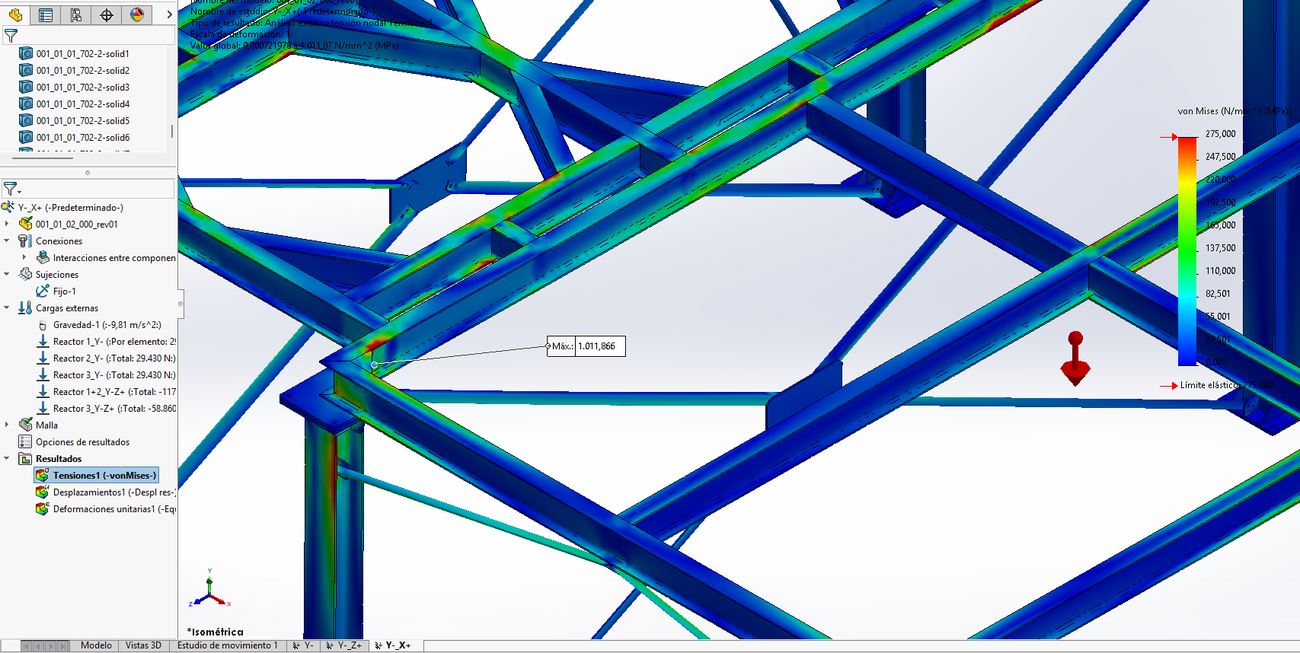Expand Interacciones entre componentes
The height and width of the screenshot is (653, 1300).
pos(24,257)
